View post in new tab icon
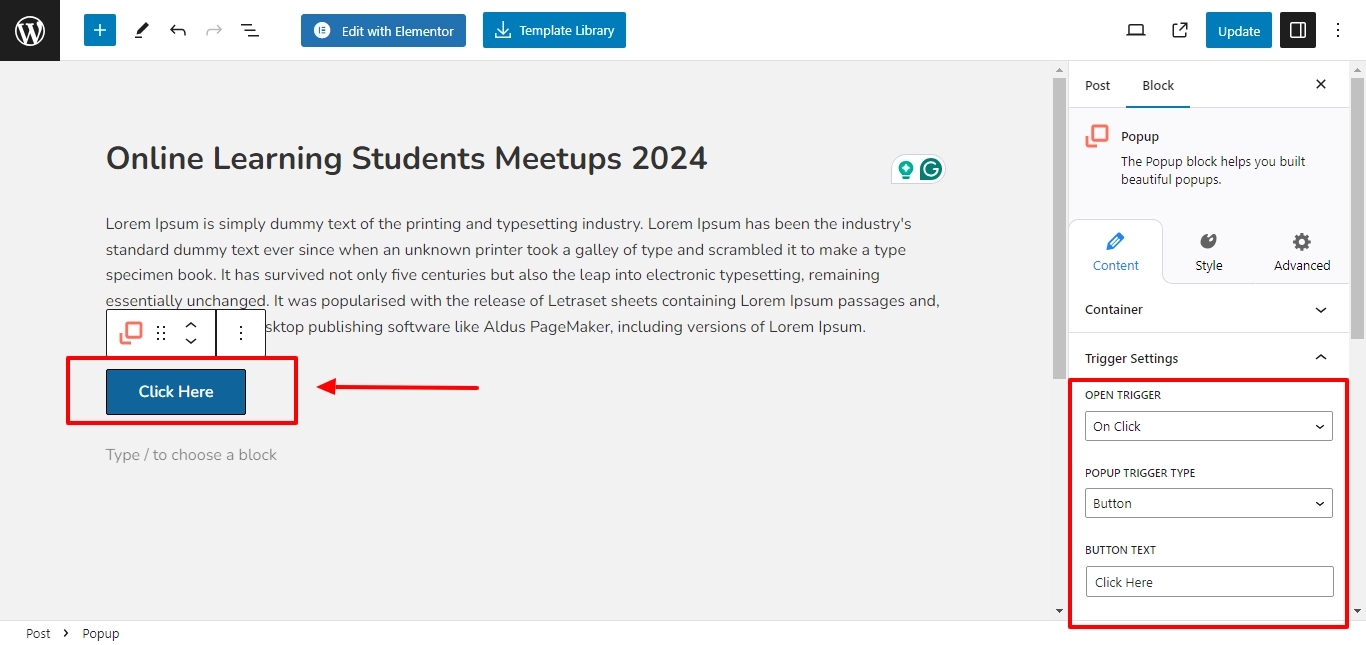Screen dimensions: 1366x645 (x=1180, y=31)
